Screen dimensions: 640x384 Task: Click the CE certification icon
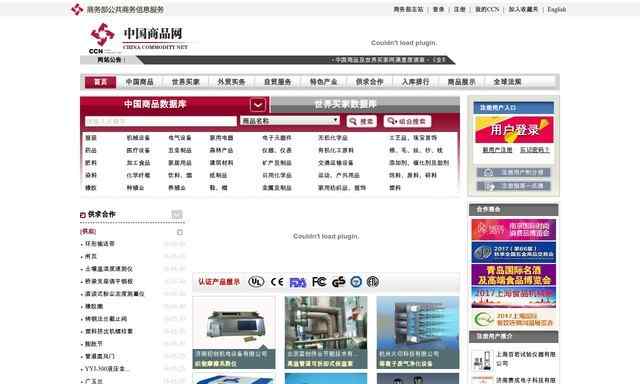[277, 282]
